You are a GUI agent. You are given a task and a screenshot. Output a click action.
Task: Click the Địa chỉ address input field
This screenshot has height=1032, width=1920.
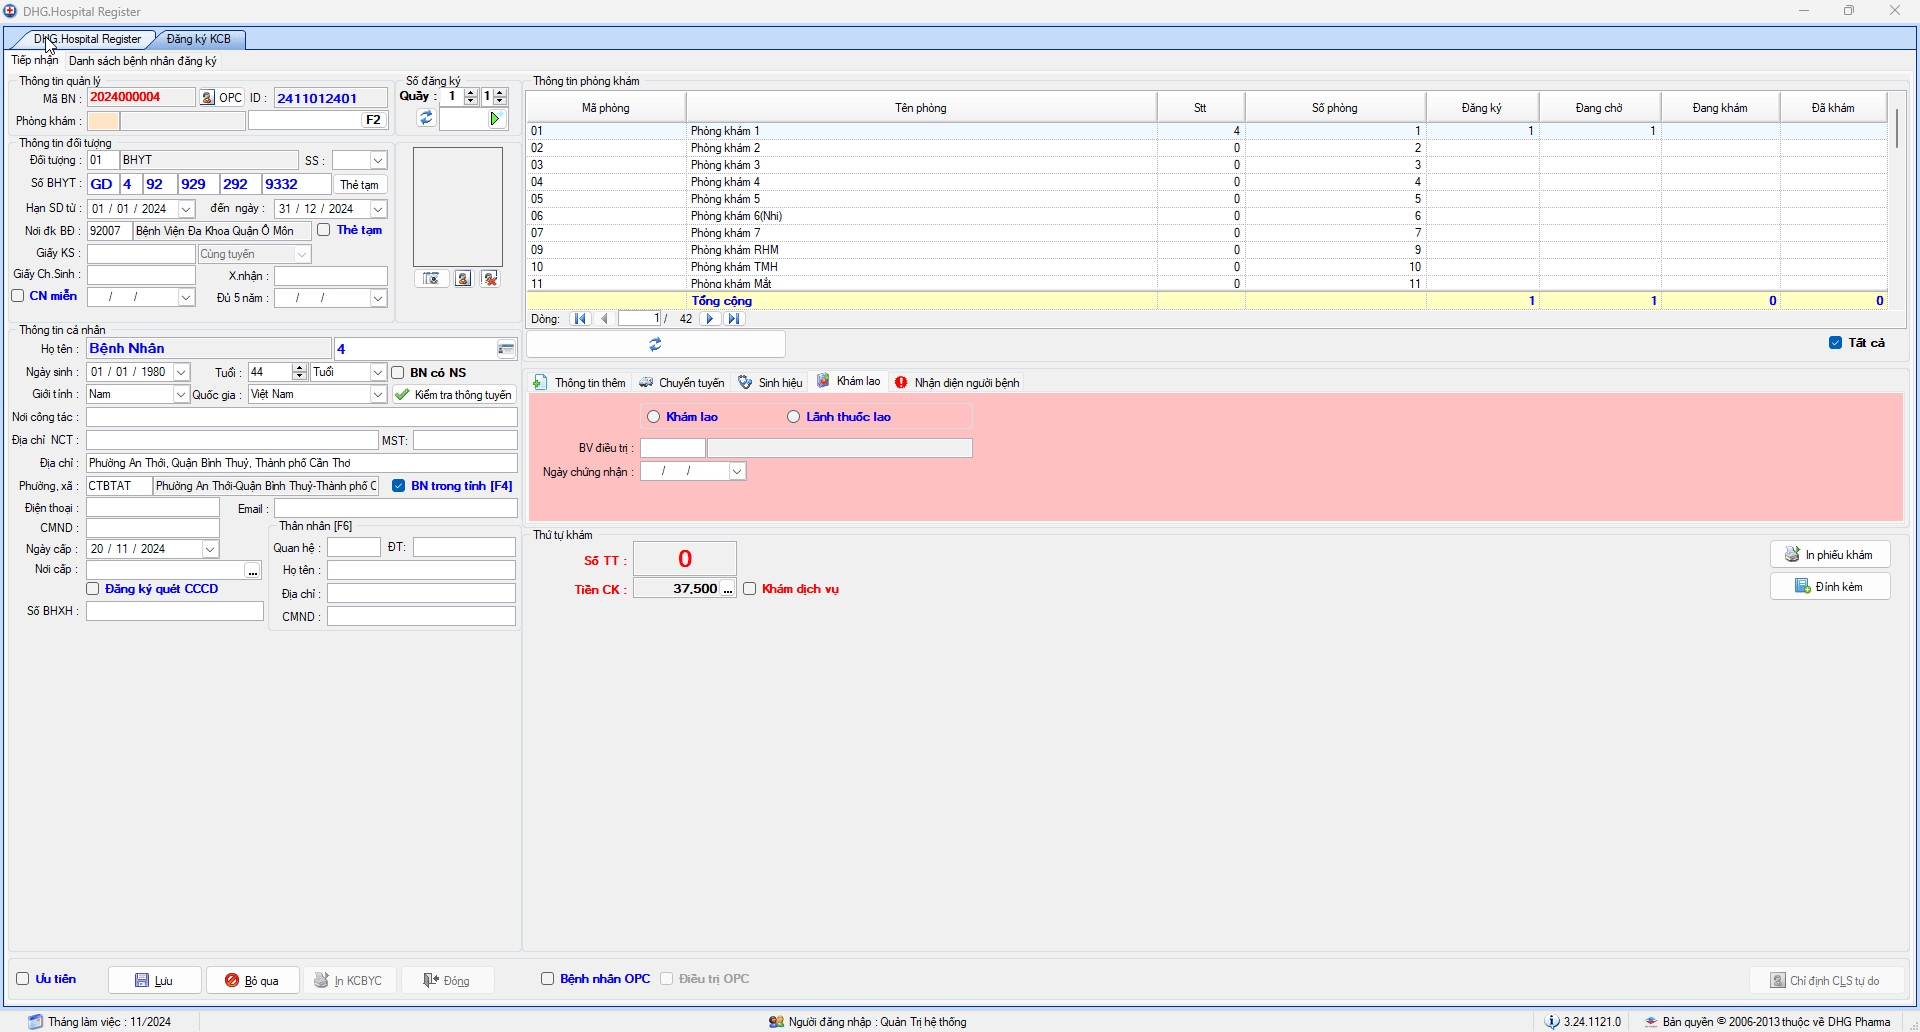(301, 463)
